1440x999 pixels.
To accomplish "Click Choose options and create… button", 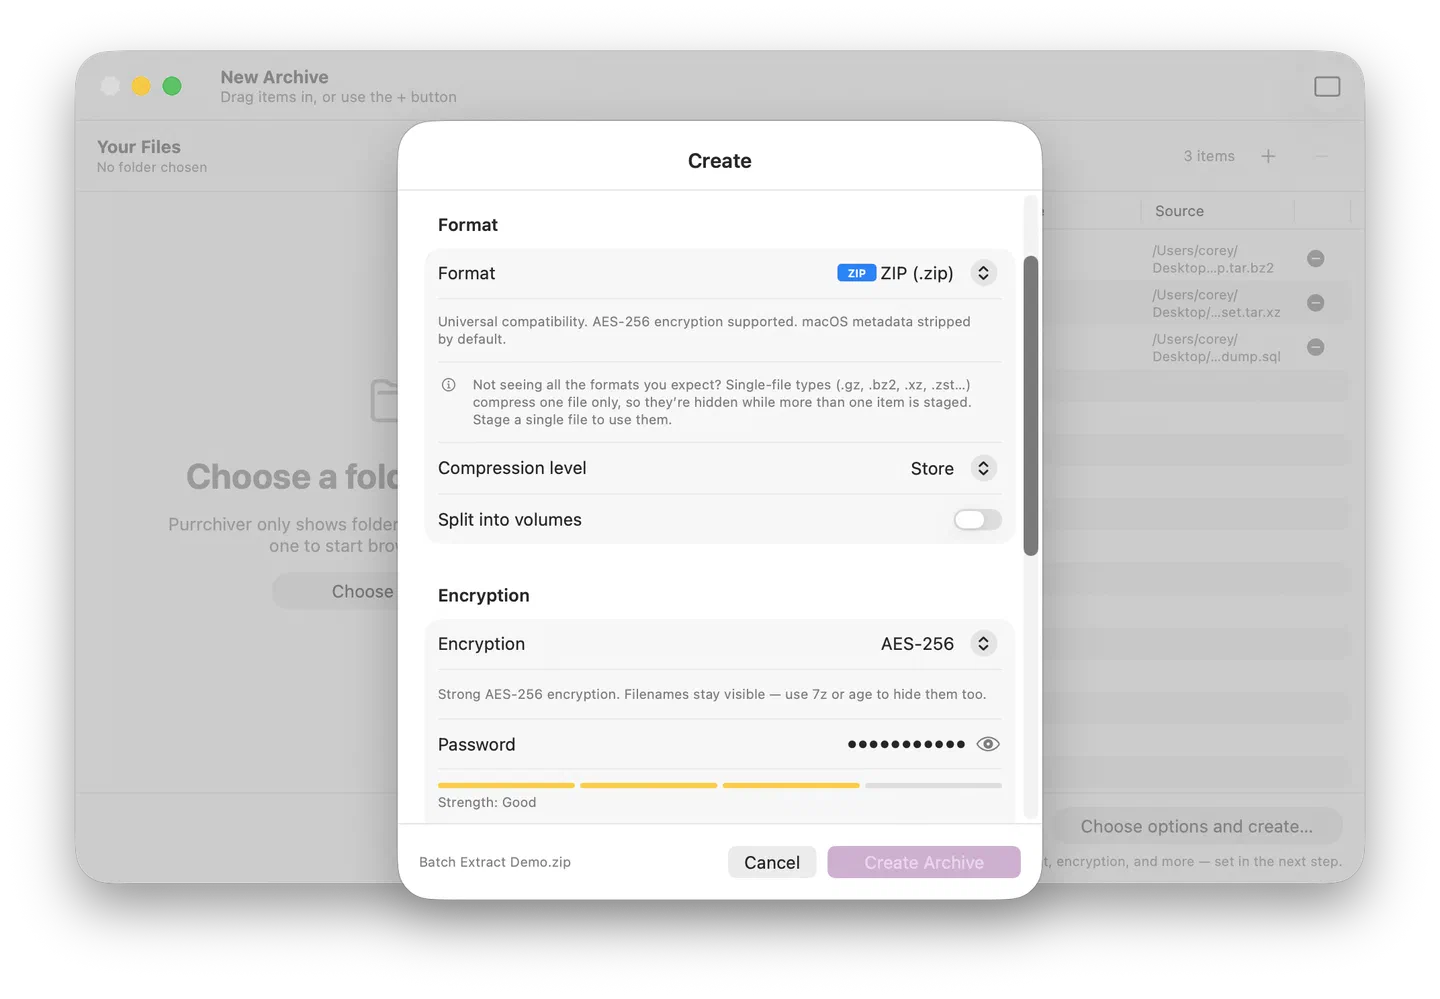I will pos(1197,826).
